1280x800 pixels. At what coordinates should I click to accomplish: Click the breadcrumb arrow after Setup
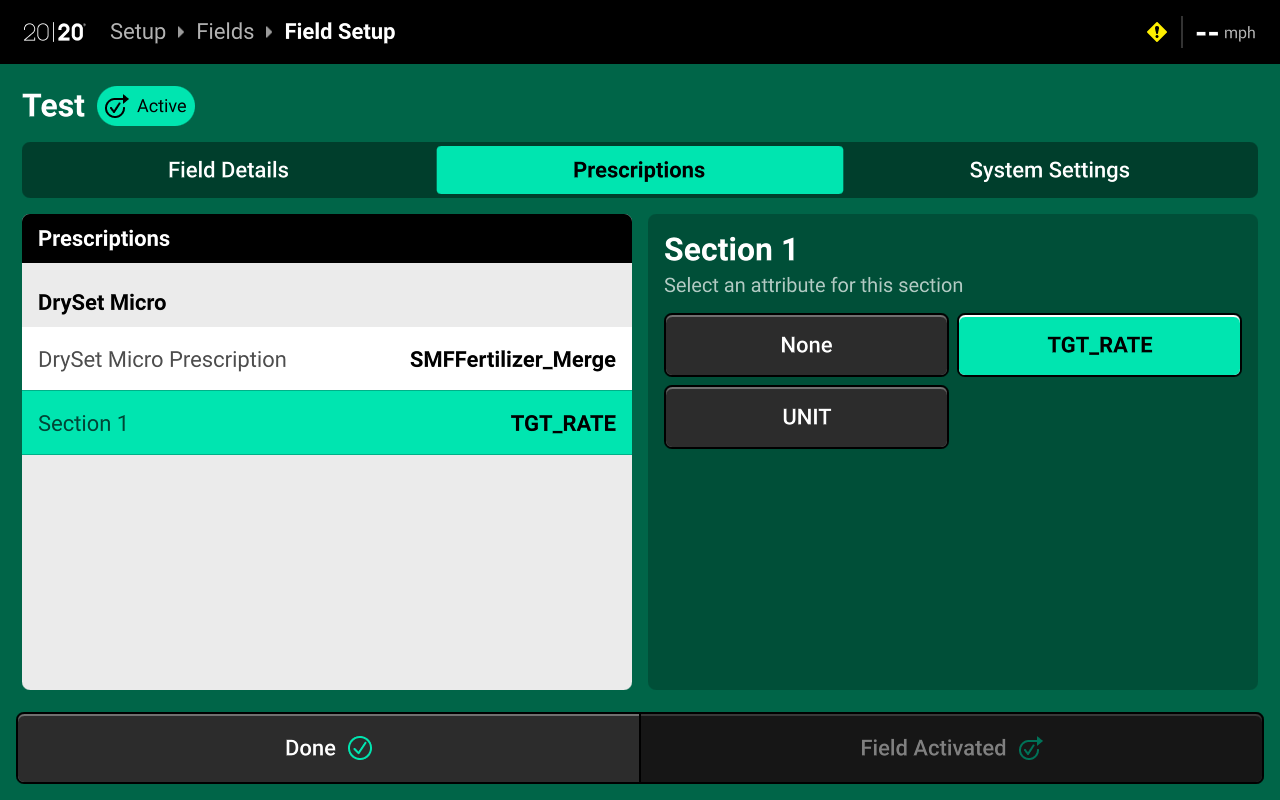click(x=181, y=32)
